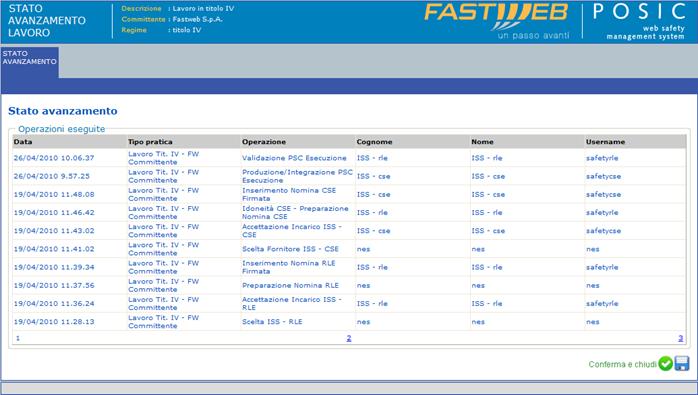Click Scelta Fornitore ISS - CSE entry
Viewport: 698px width, 395px height.
(x=290, y=249)
